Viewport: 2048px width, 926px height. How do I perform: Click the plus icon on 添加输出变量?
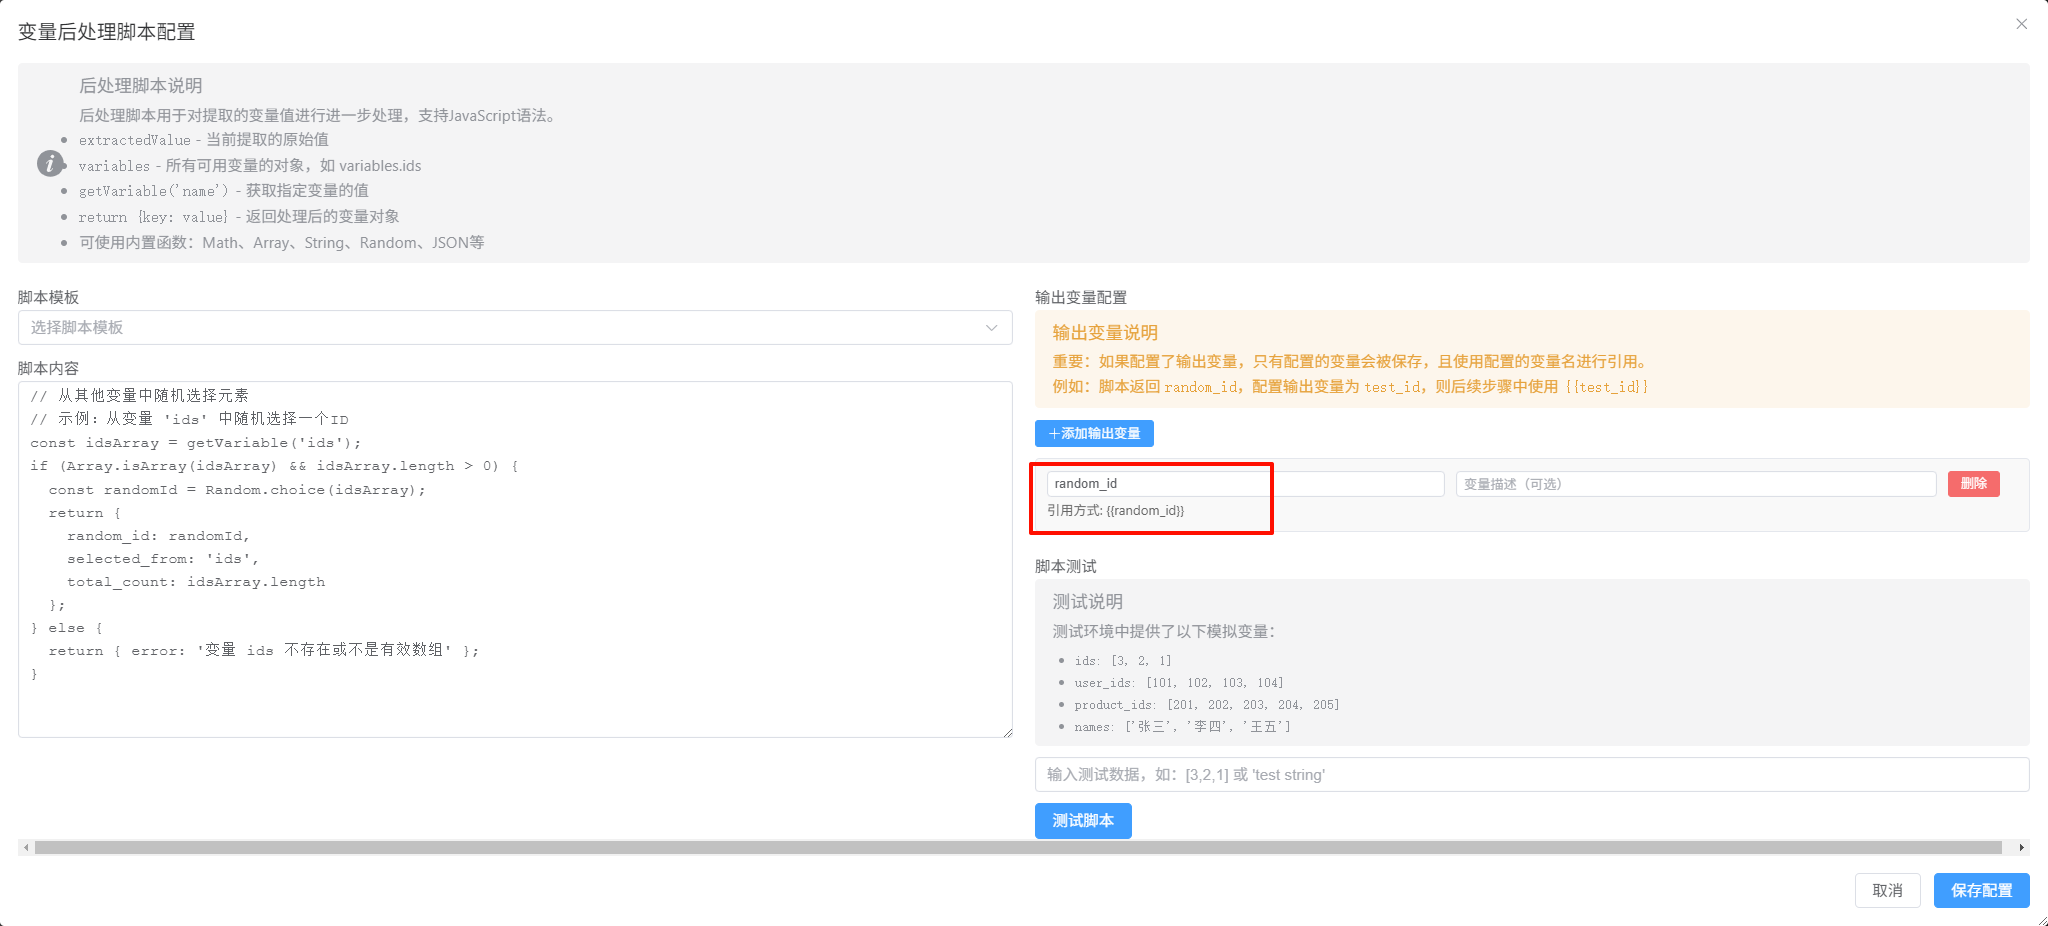point(1054,434)
